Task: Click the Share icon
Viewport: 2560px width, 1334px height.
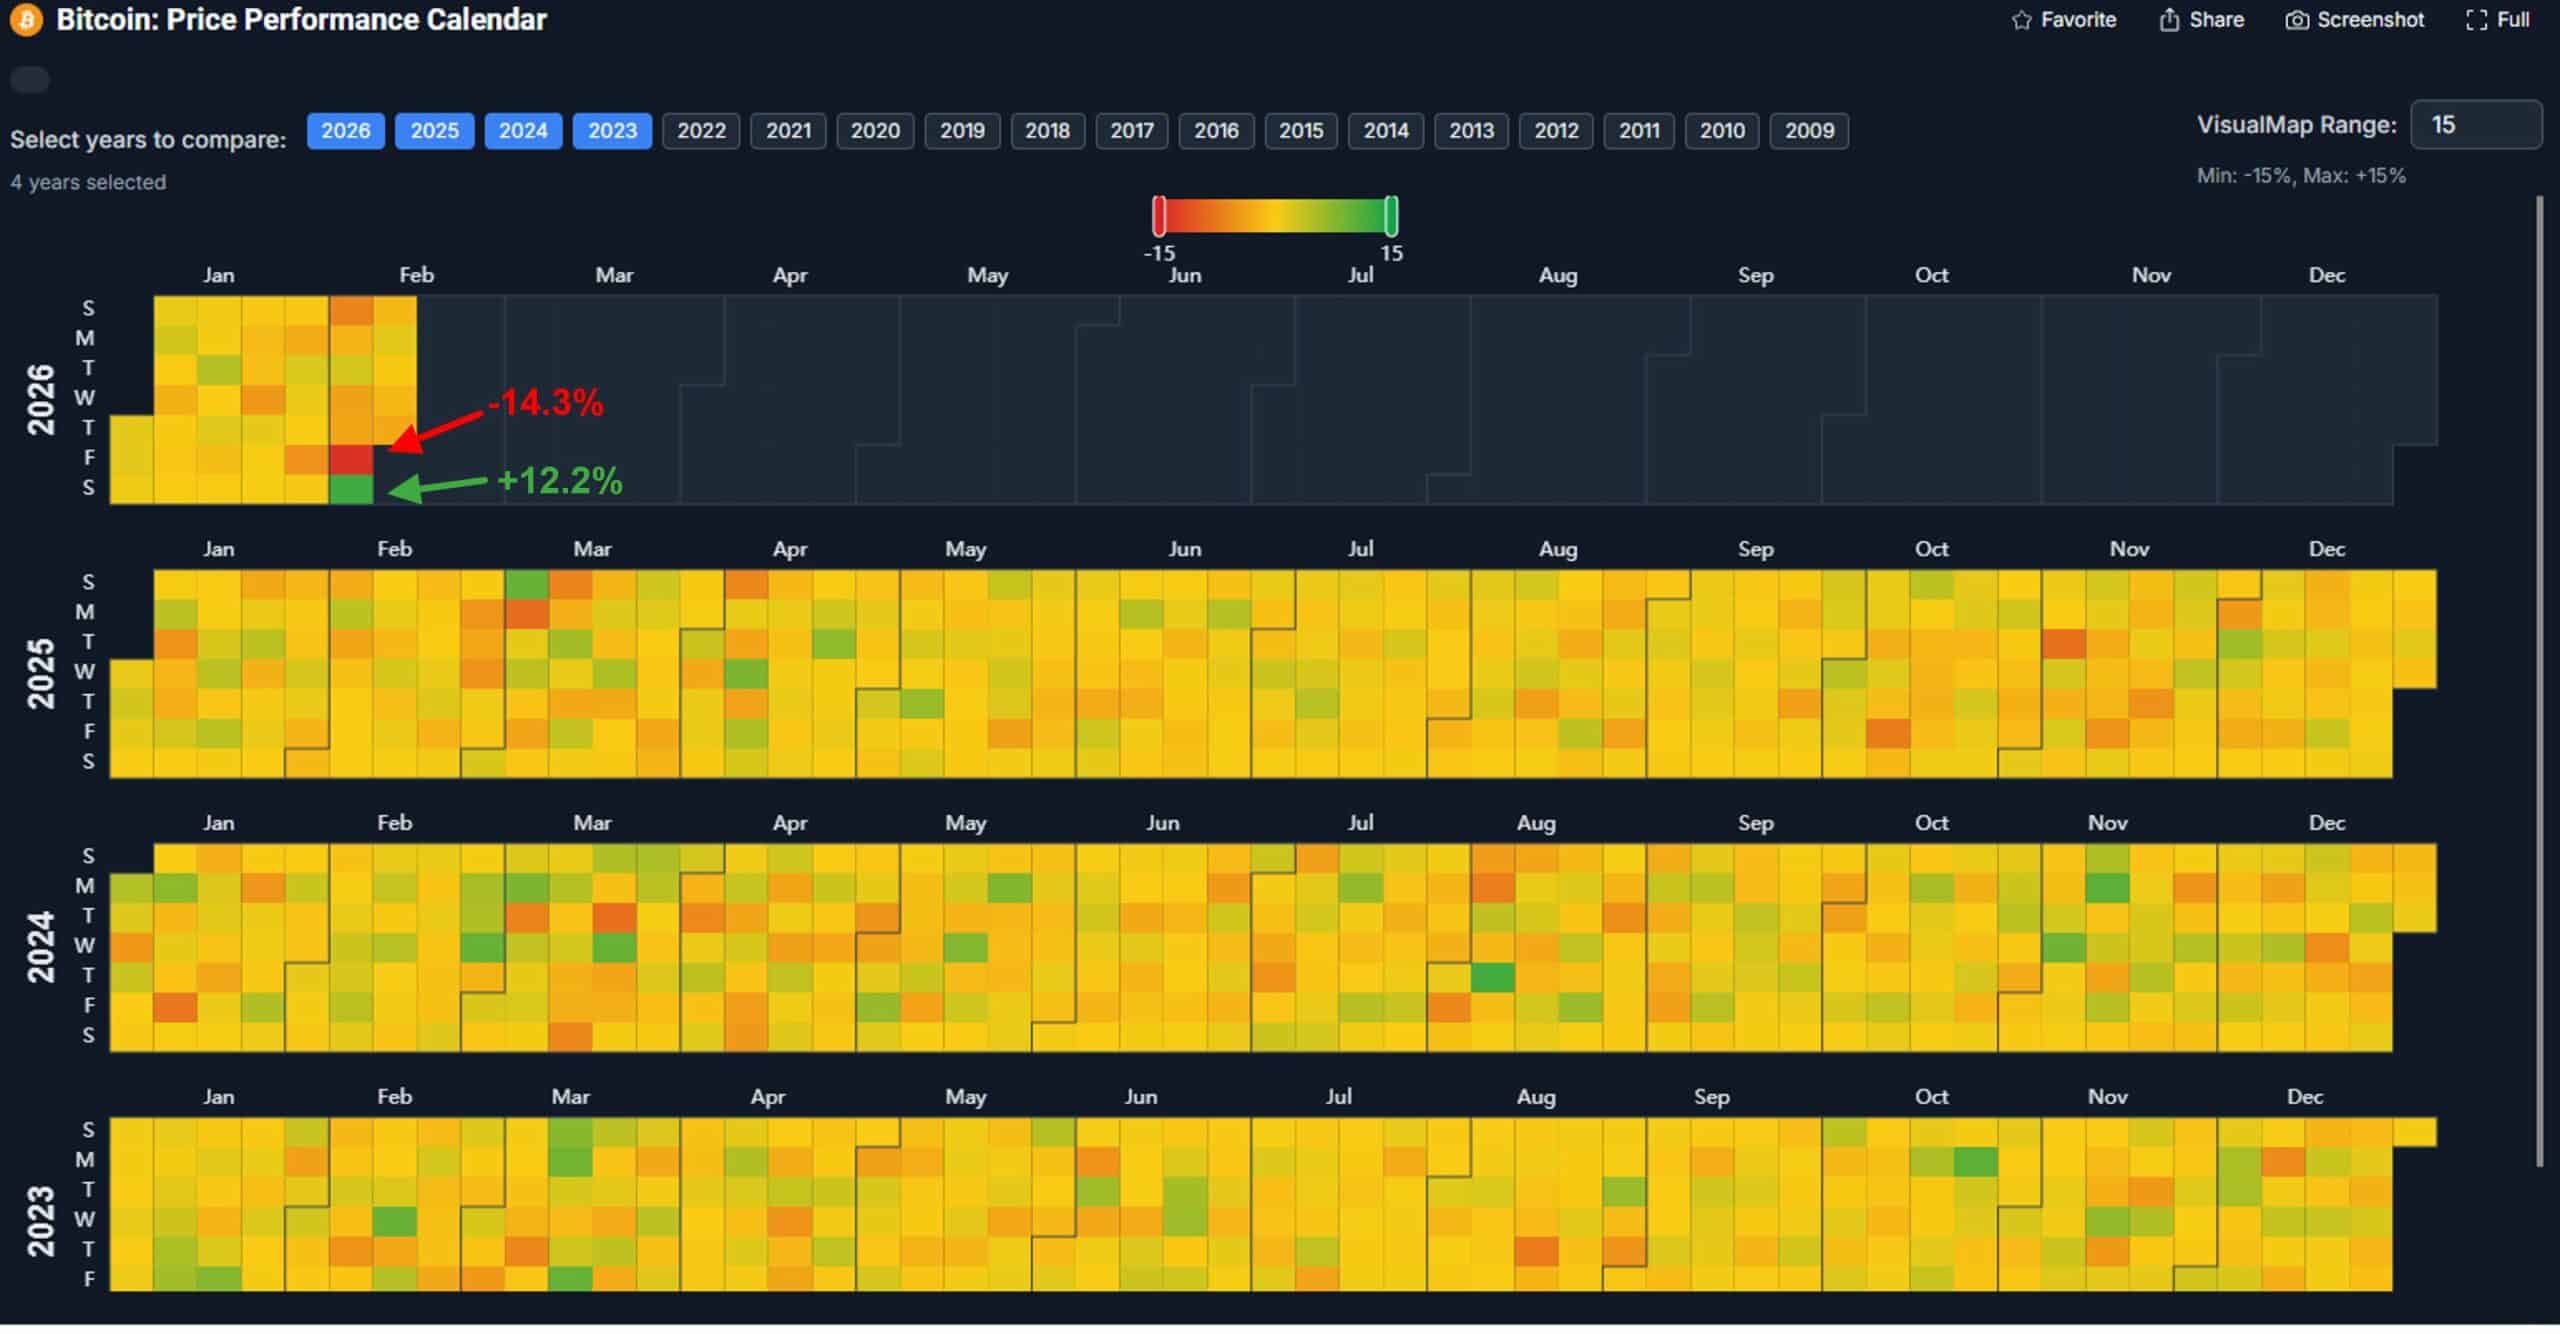Action: (2168, 20)
